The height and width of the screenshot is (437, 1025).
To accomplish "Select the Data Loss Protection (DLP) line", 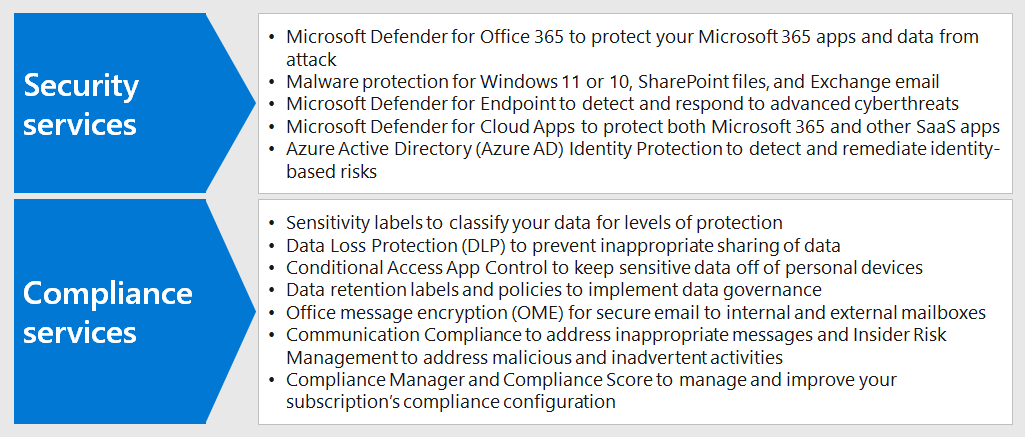I will pyautogui.click(x=563, y=246).
